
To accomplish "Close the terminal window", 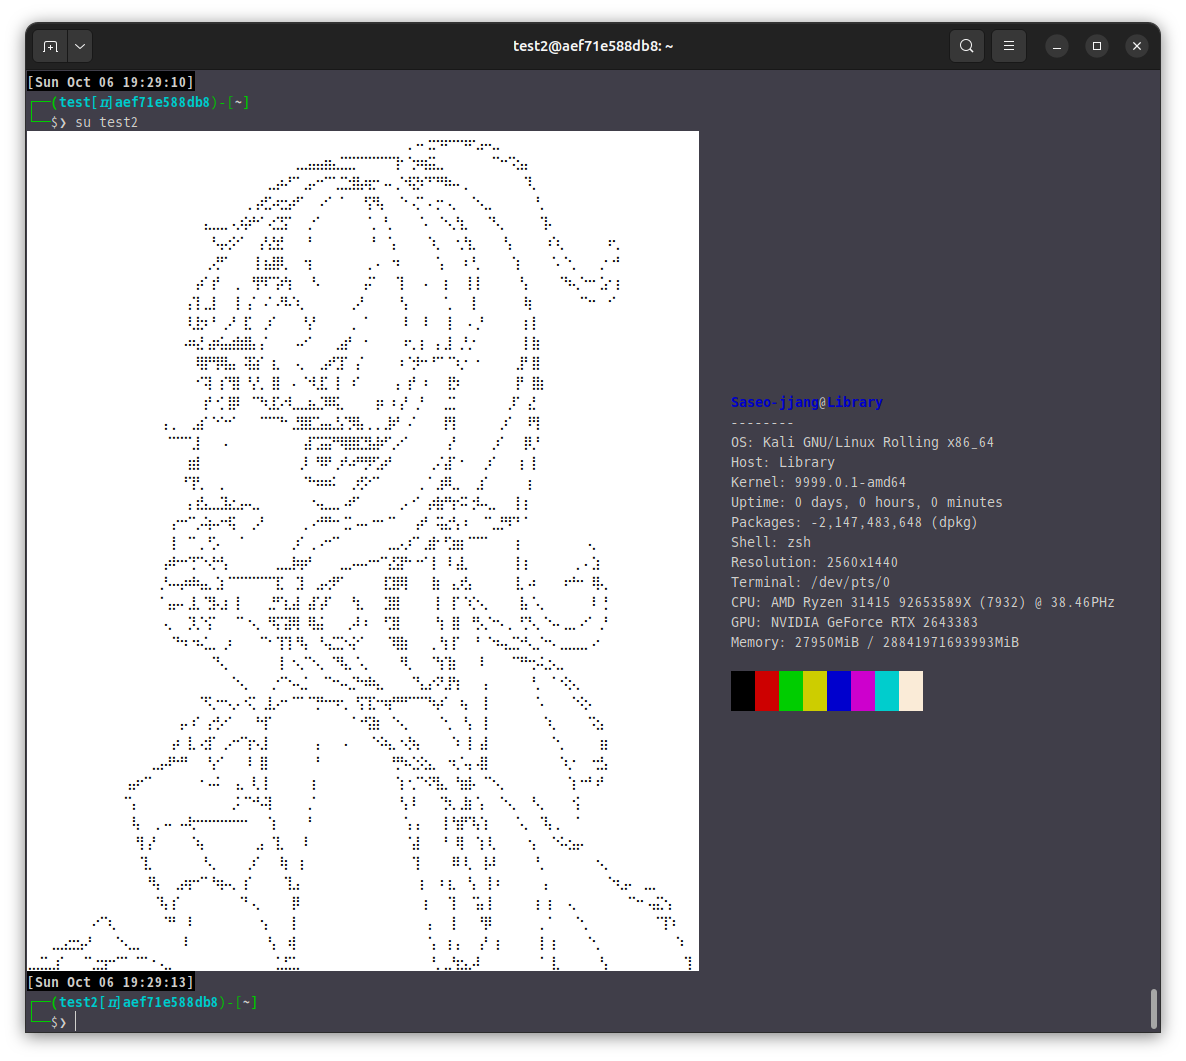I will coord(1137,47).
